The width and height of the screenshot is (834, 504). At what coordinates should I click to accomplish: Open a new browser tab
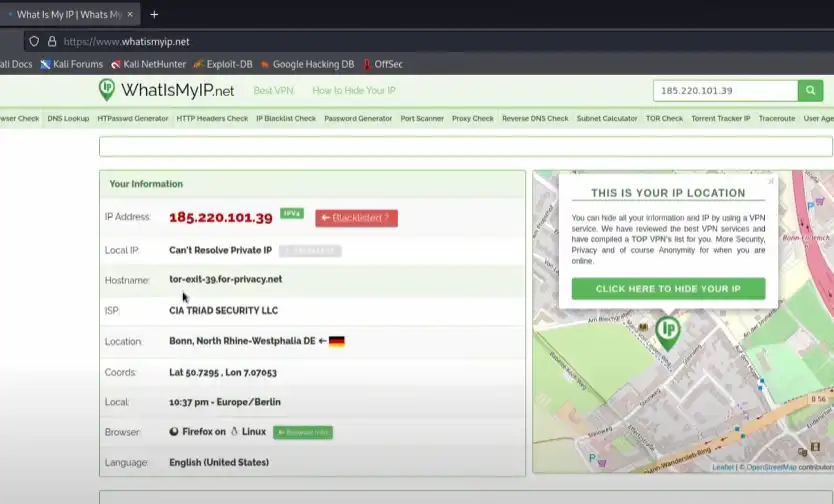(154, 14)
